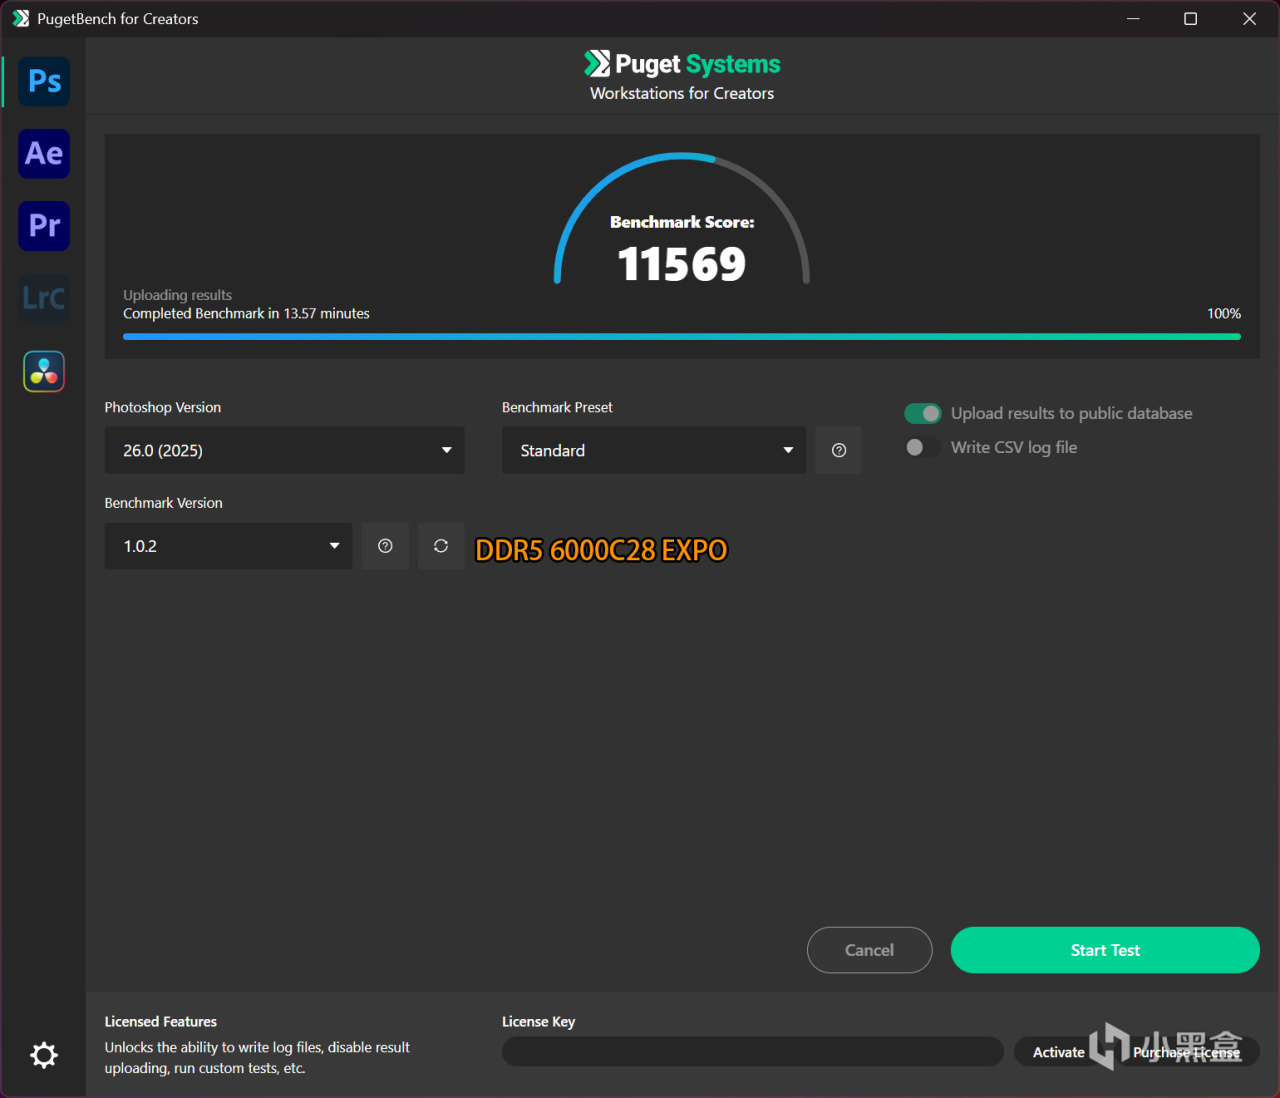Switch to the Premiere Pro benchmark
This screenshot has height=1098, width=1280.
pyautogui.click(x=44, y=226)
